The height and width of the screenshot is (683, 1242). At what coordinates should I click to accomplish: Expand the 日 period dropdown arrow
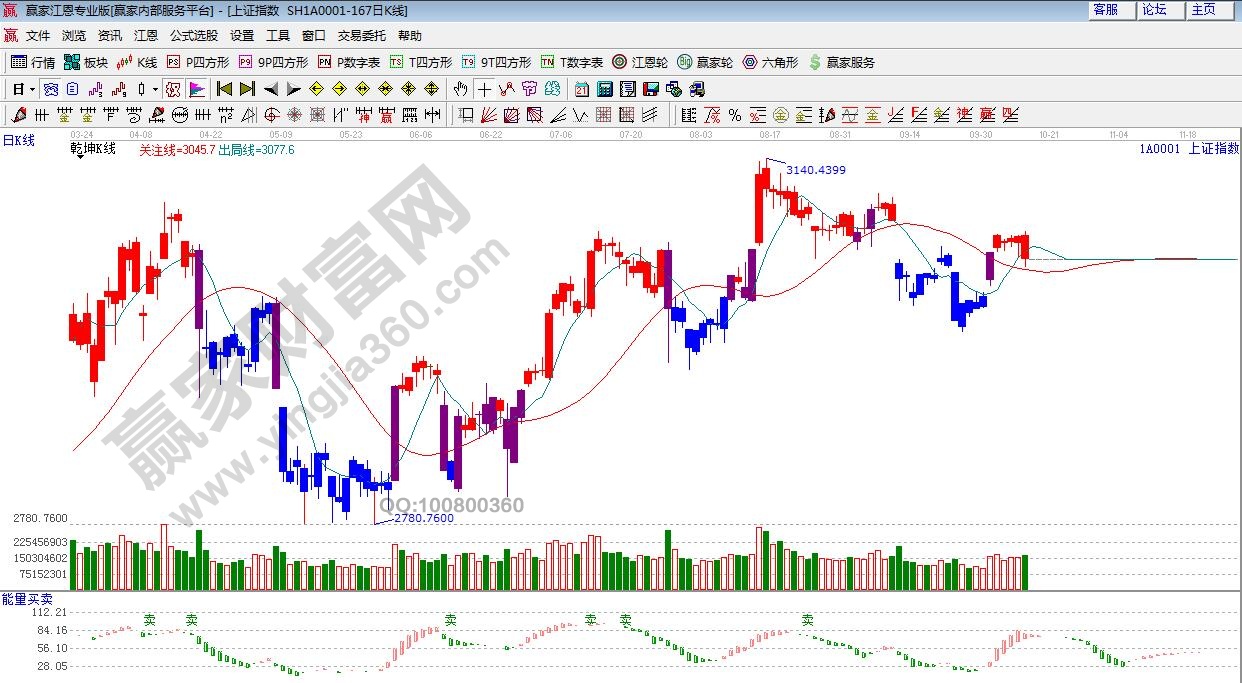(32, 89)
